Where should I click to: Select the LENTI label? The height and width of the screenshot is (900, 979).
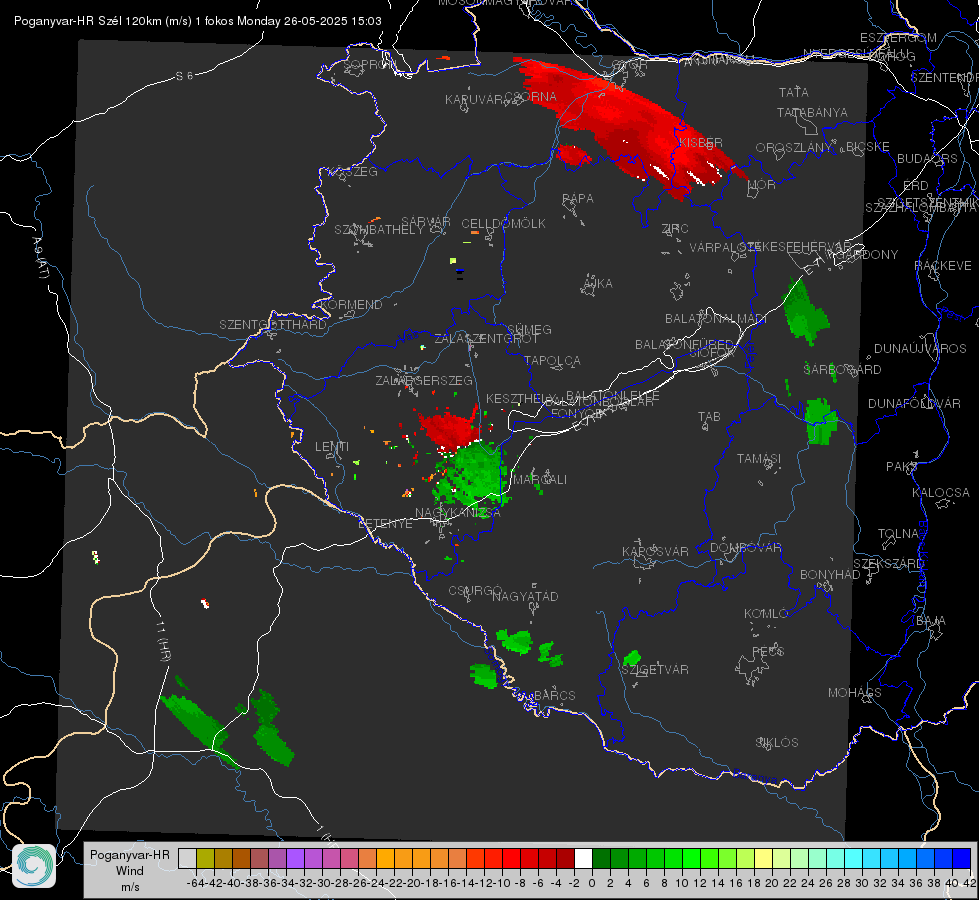[x=332, y=447]
